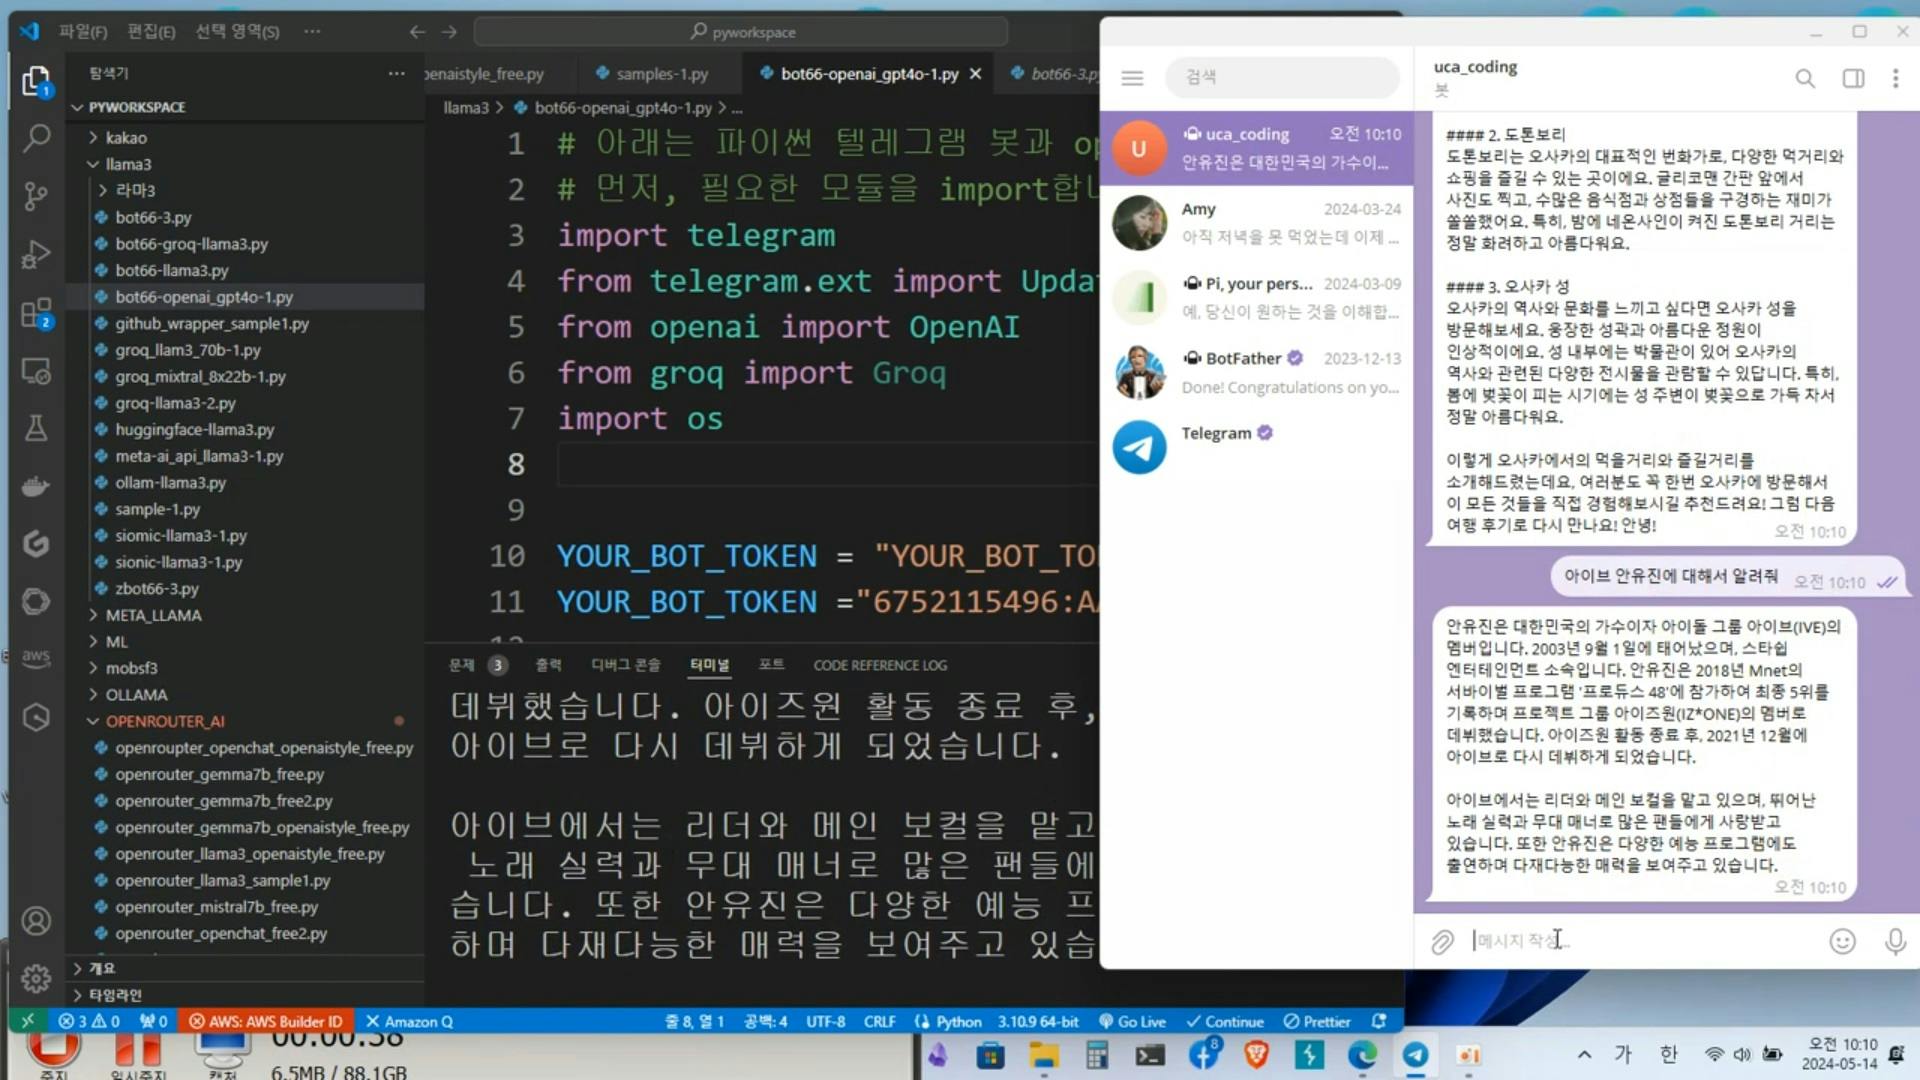Switch to the 디버그 콘솔 panel tab
This screenshot has width=1920, height=1080.
pos(626,665)
